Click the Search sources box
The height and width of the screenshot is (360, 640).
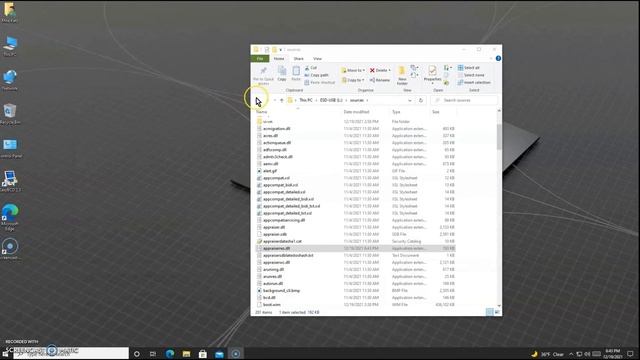tap(464, 100)
